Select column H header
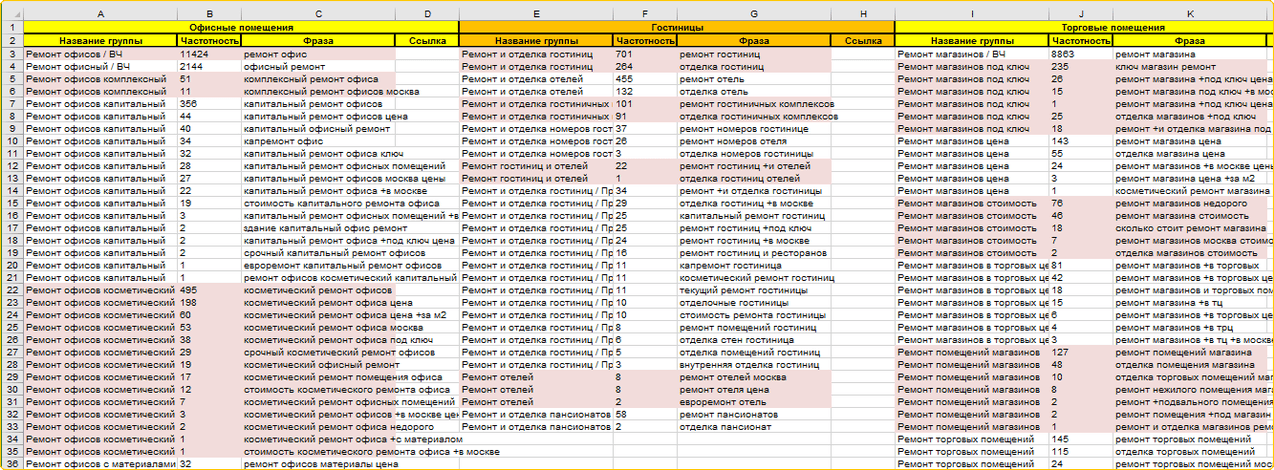Viewport: 1274px width, 470px height. (863, 15)
